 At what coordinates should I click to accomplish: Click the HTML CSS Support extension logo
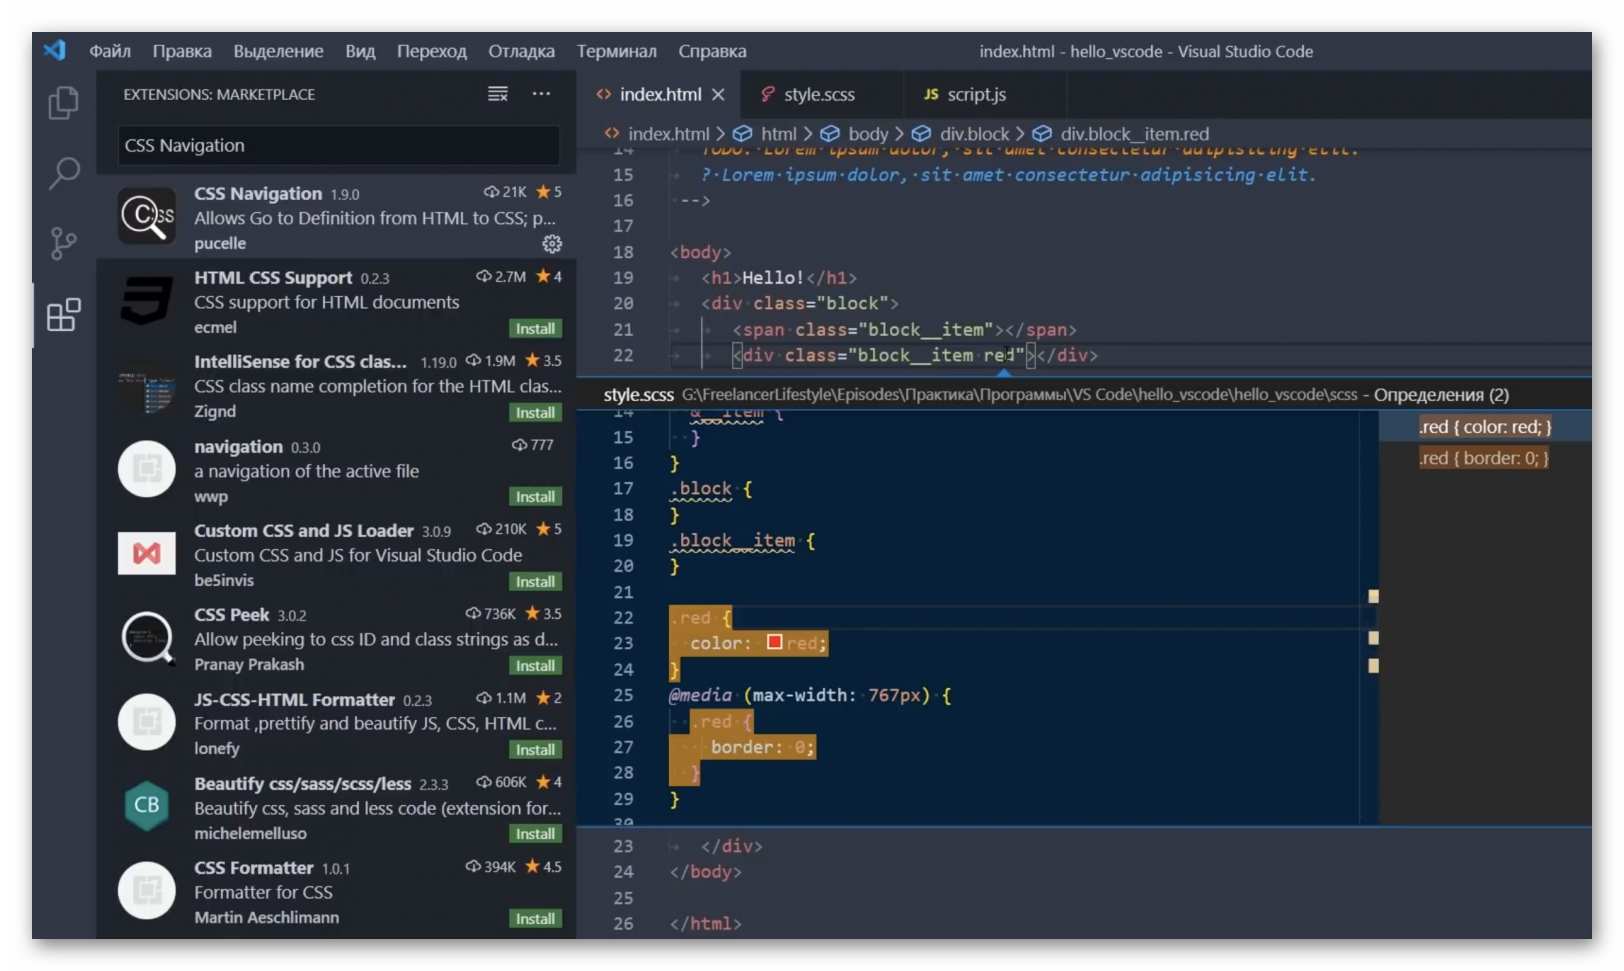pyautogui.click(x=147, y=300)
